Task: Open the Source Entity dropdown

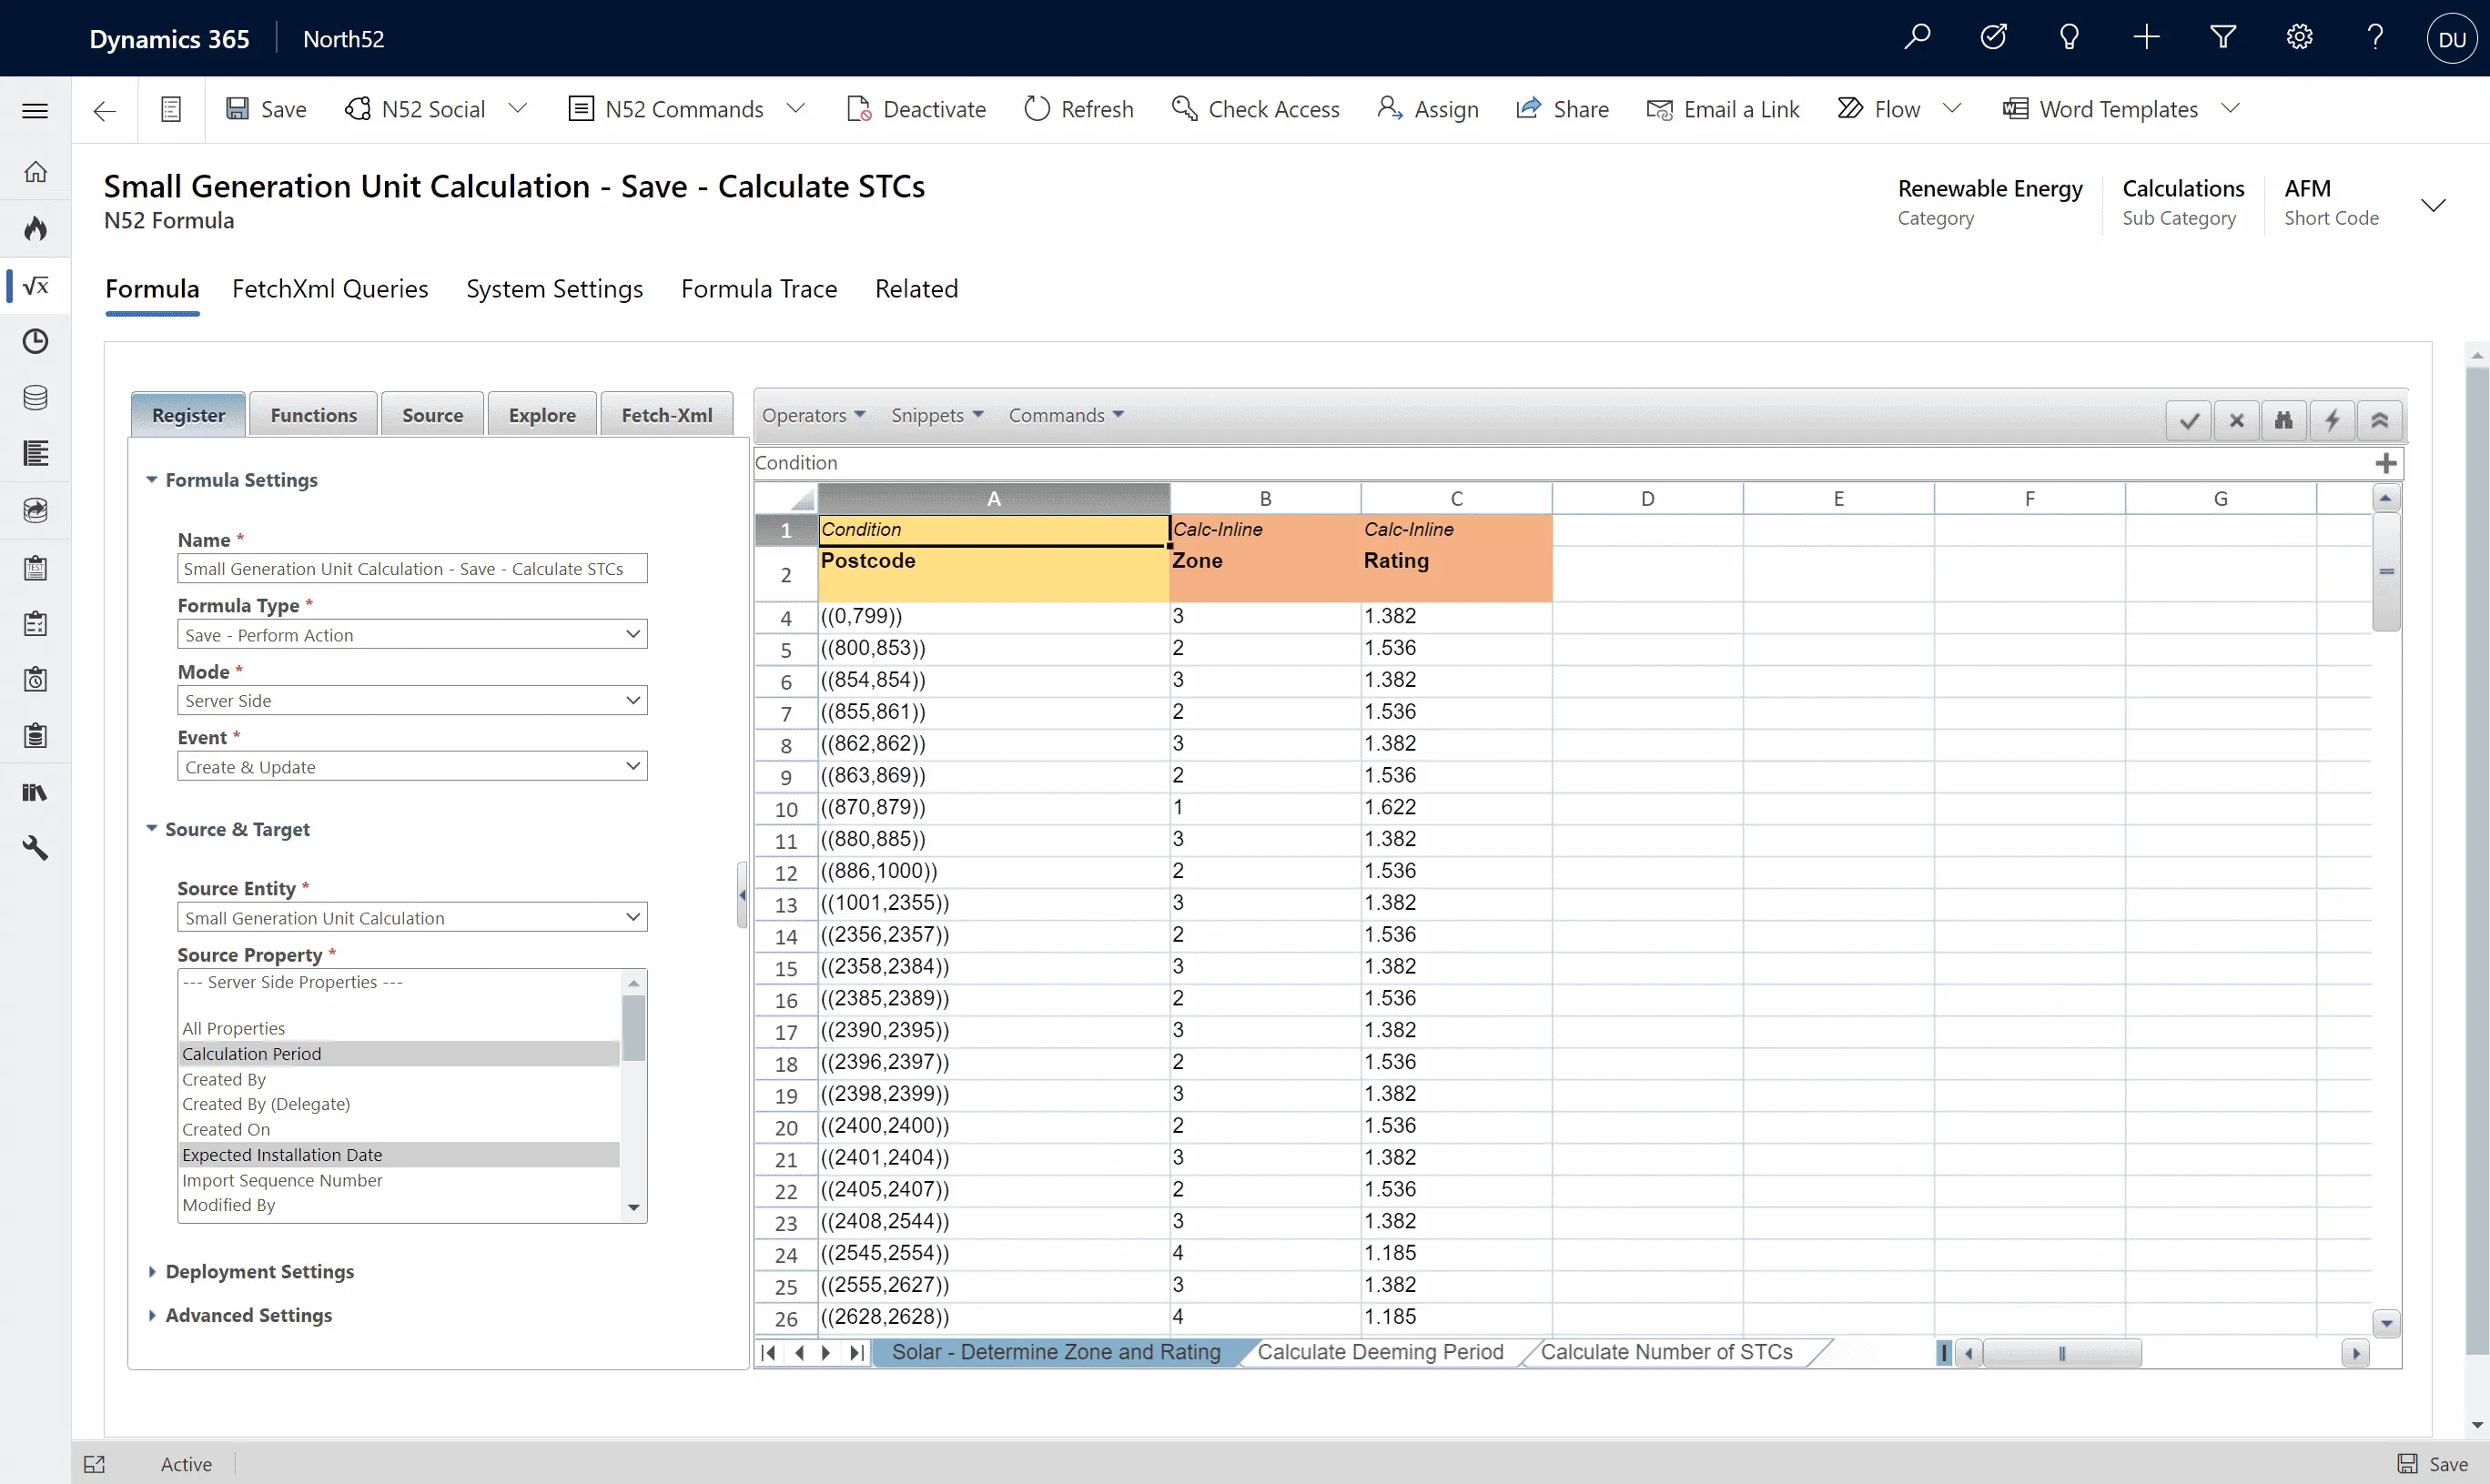Action: pos(412,917)
